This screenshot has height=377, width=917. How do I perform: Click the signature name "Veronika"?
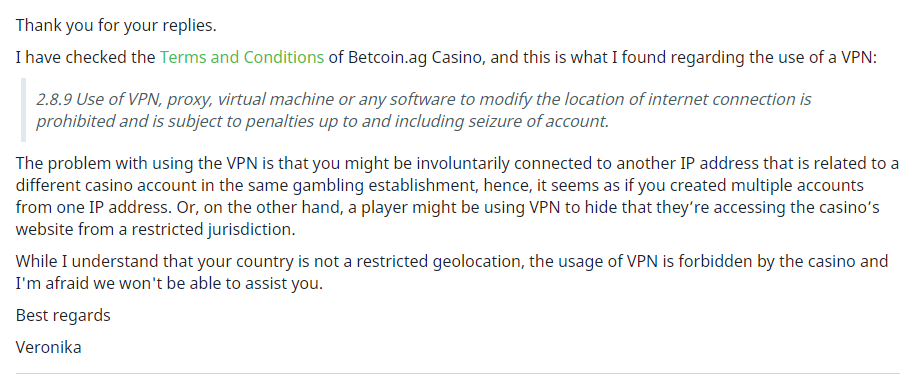pyautogui.click(x=49, y=347)
